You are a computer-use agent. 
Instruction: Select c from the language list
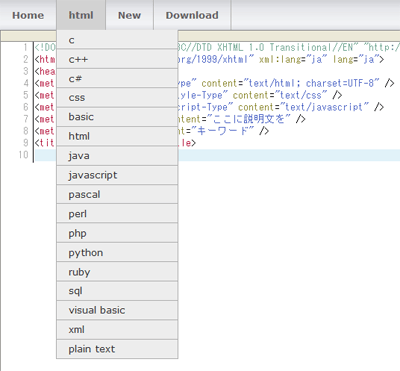[x=117, y=40]
